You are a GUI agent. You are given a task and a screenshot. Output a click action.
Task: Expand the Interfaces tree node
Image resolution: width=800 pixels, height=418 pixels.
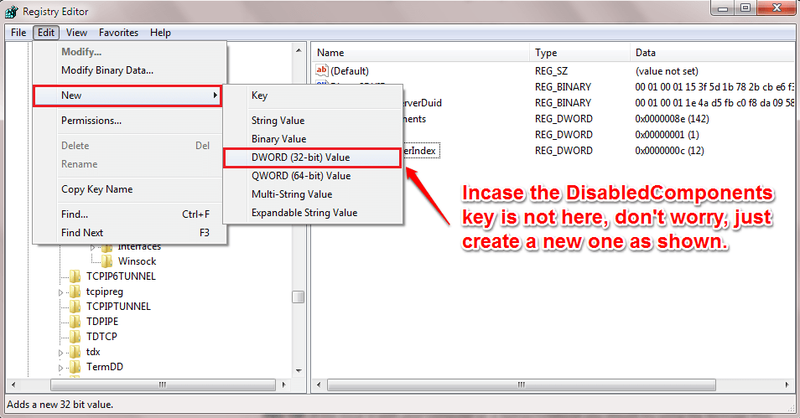click(x=93, y=248)
